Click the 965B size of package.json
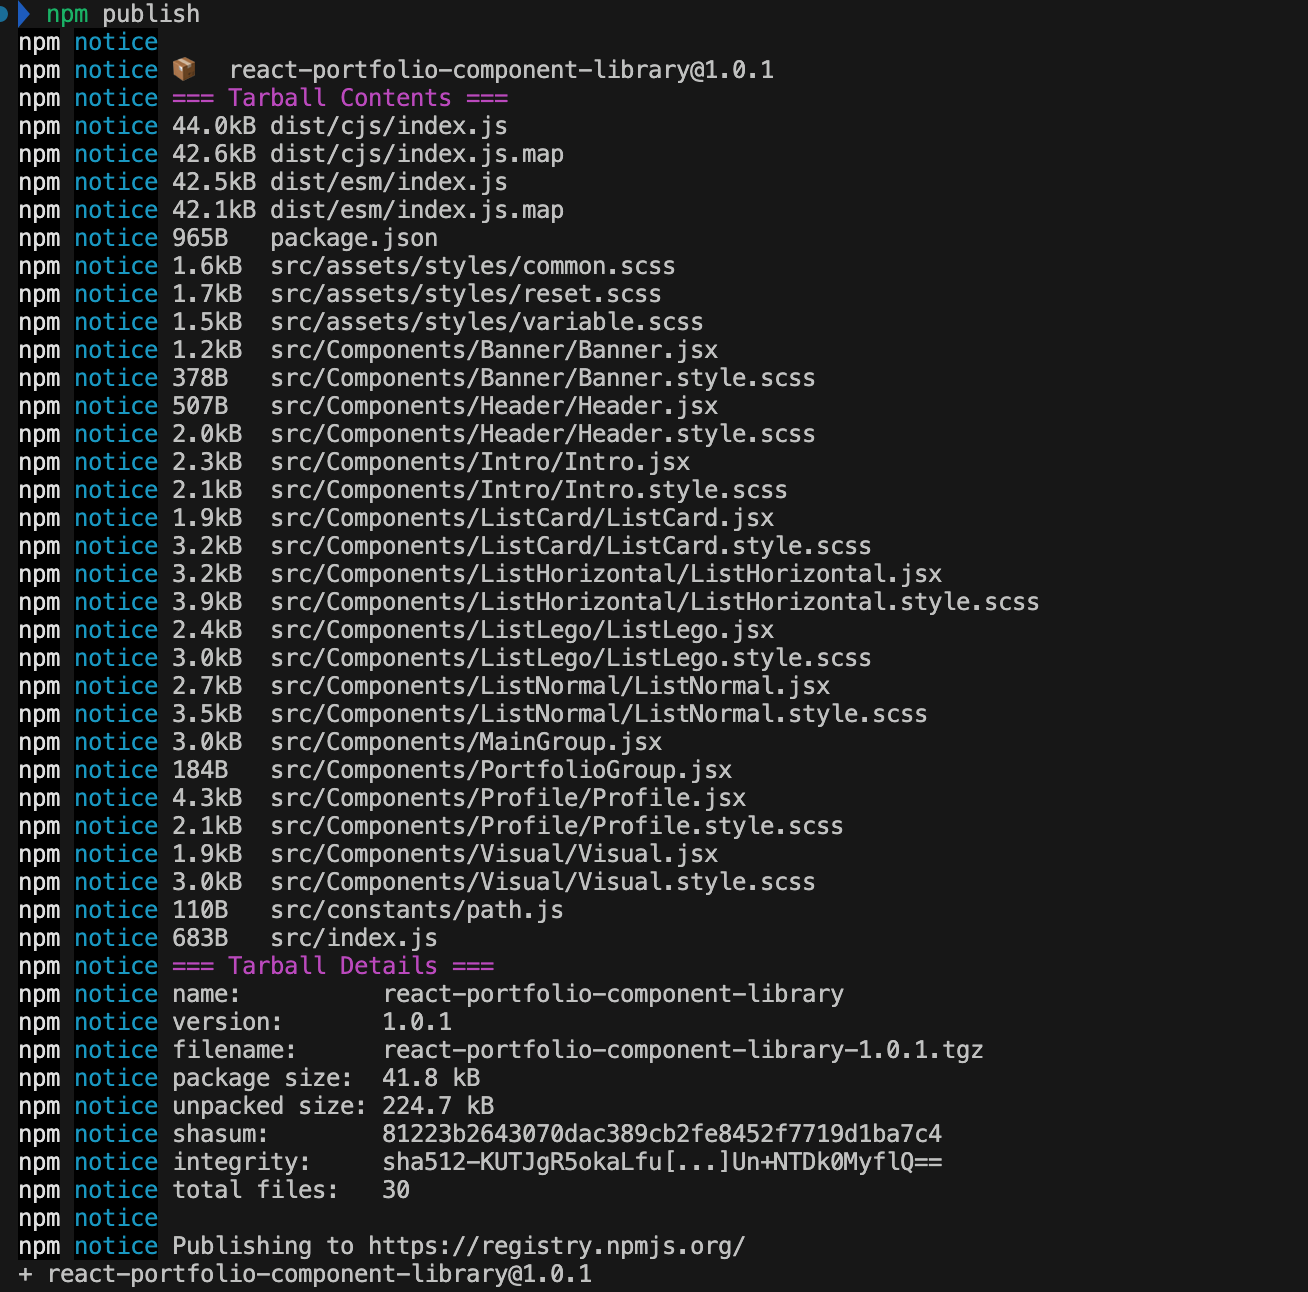 (x=200, y=238)
